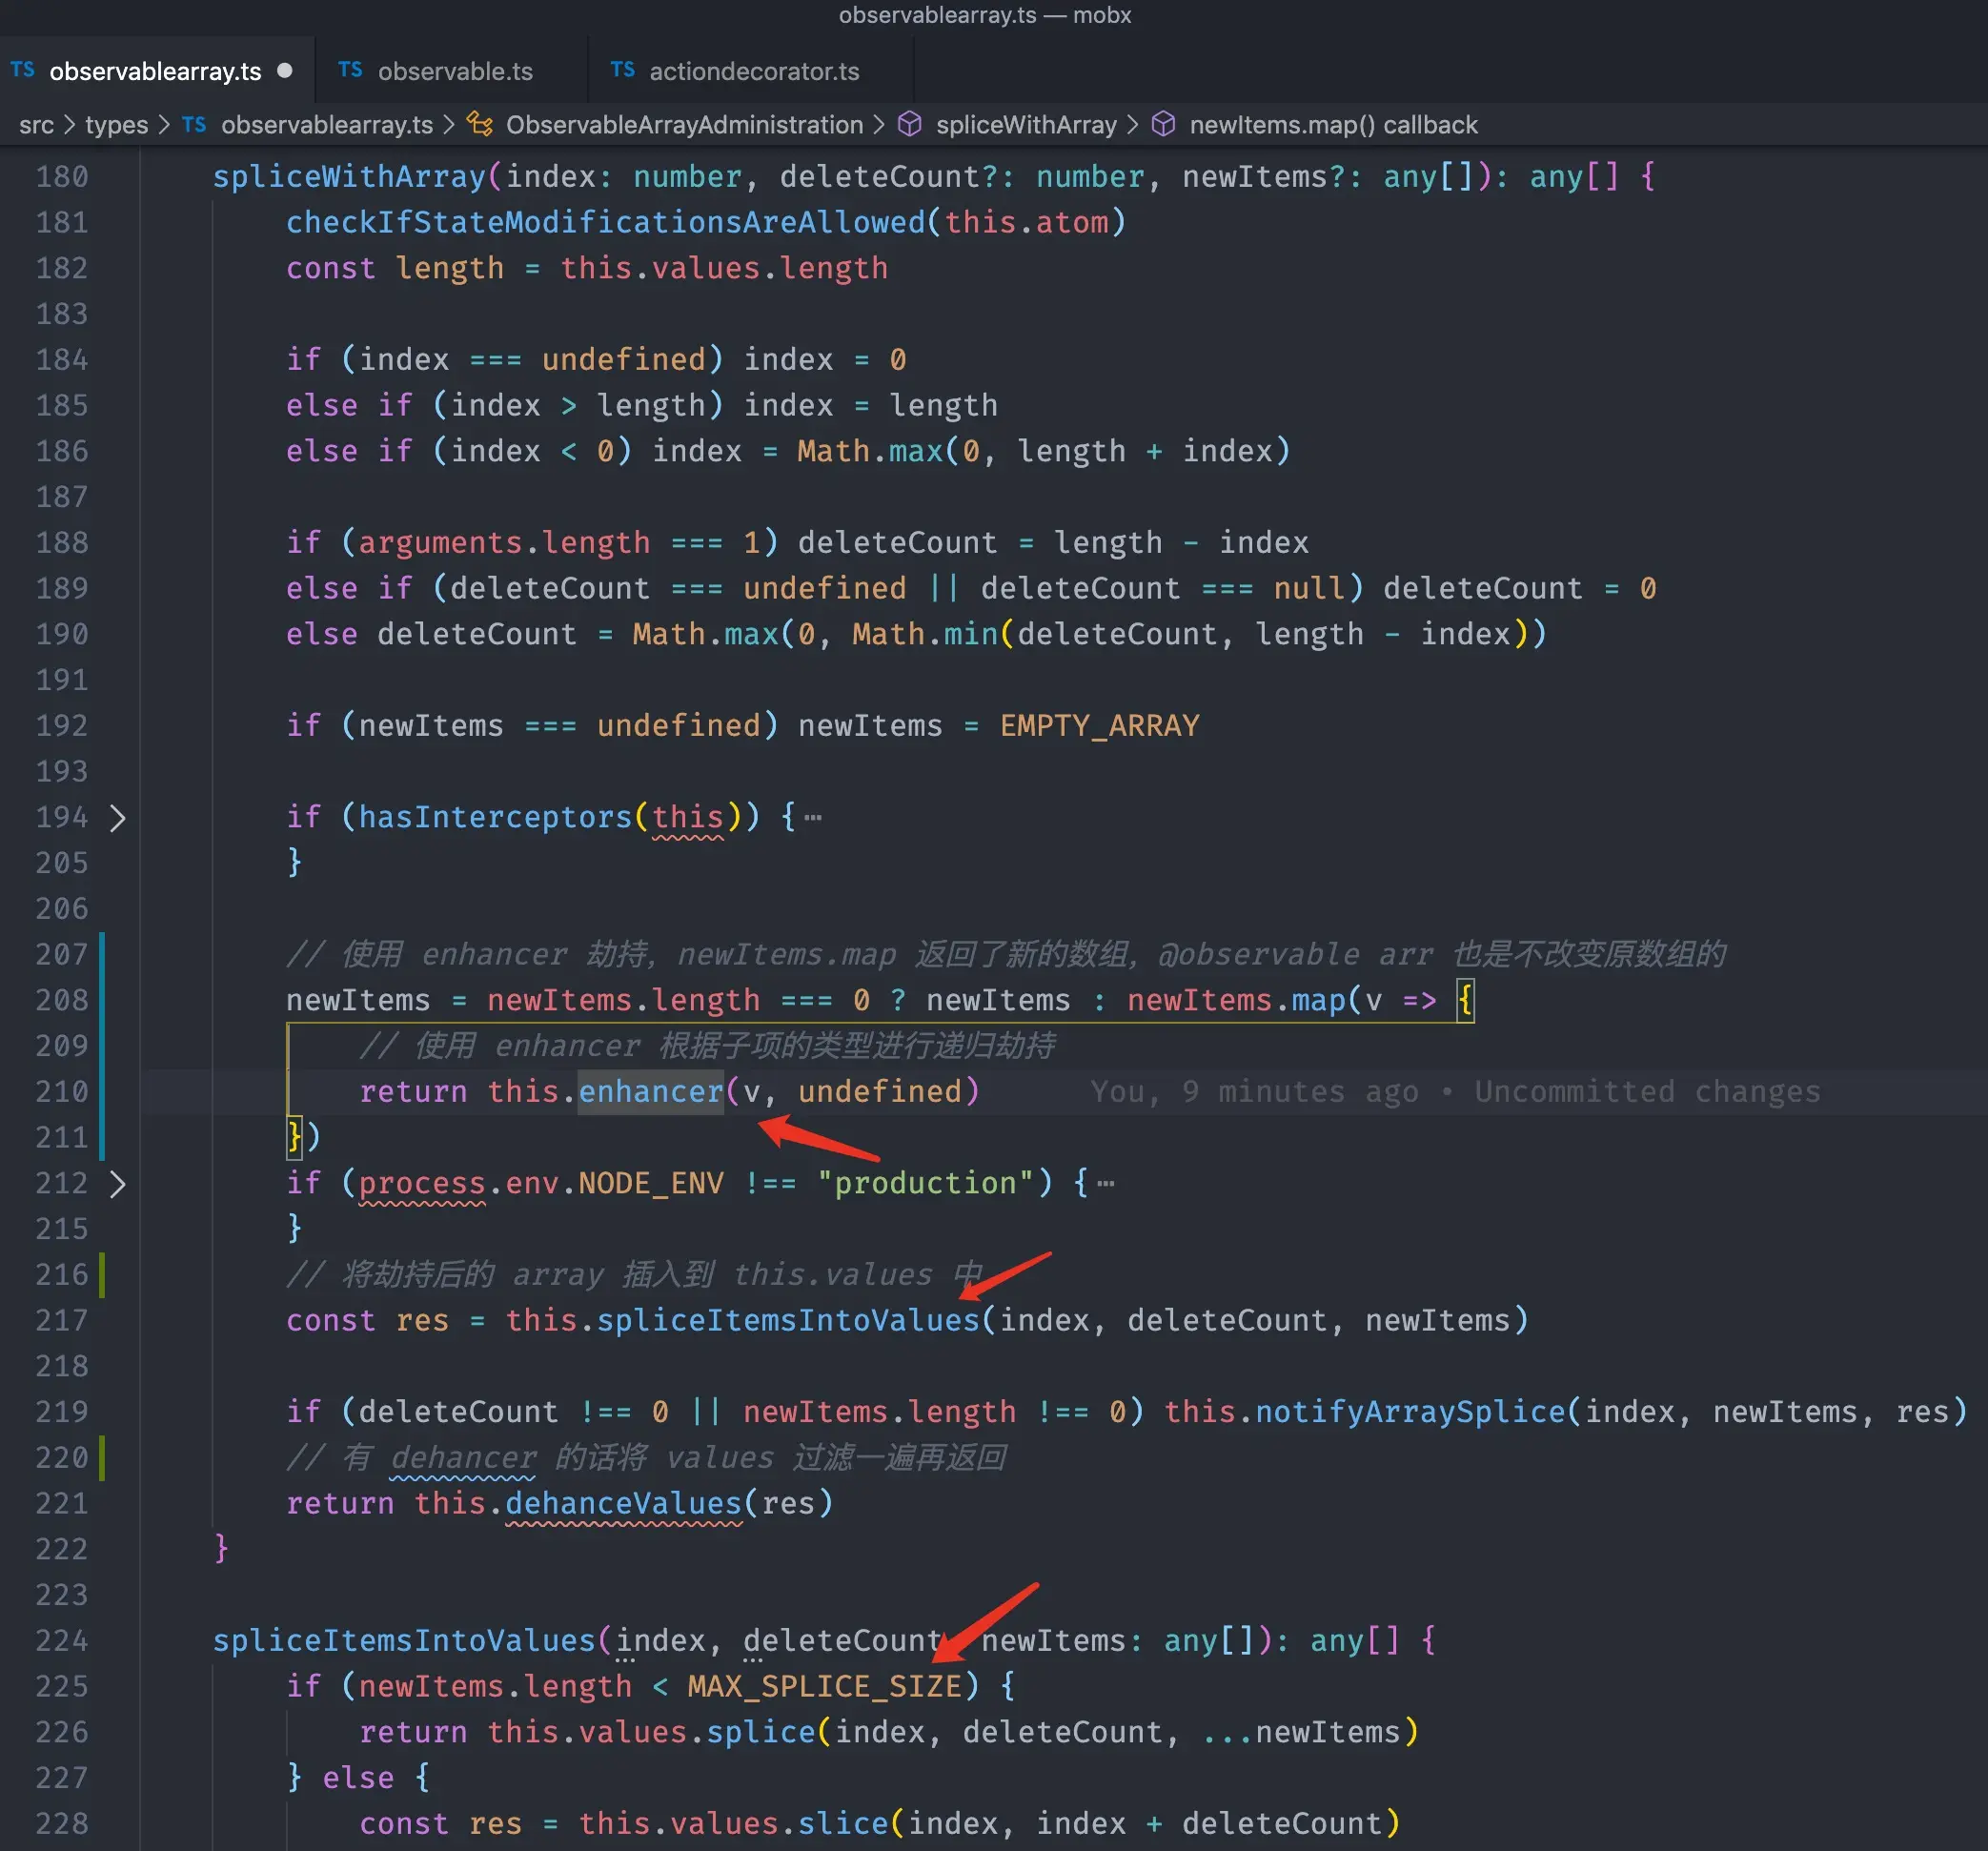The width and height of the screenshot is (1988, 1851).
Task: Click the cube icon before spliceWithArray breadcrumb
Action: click(910, 124)
